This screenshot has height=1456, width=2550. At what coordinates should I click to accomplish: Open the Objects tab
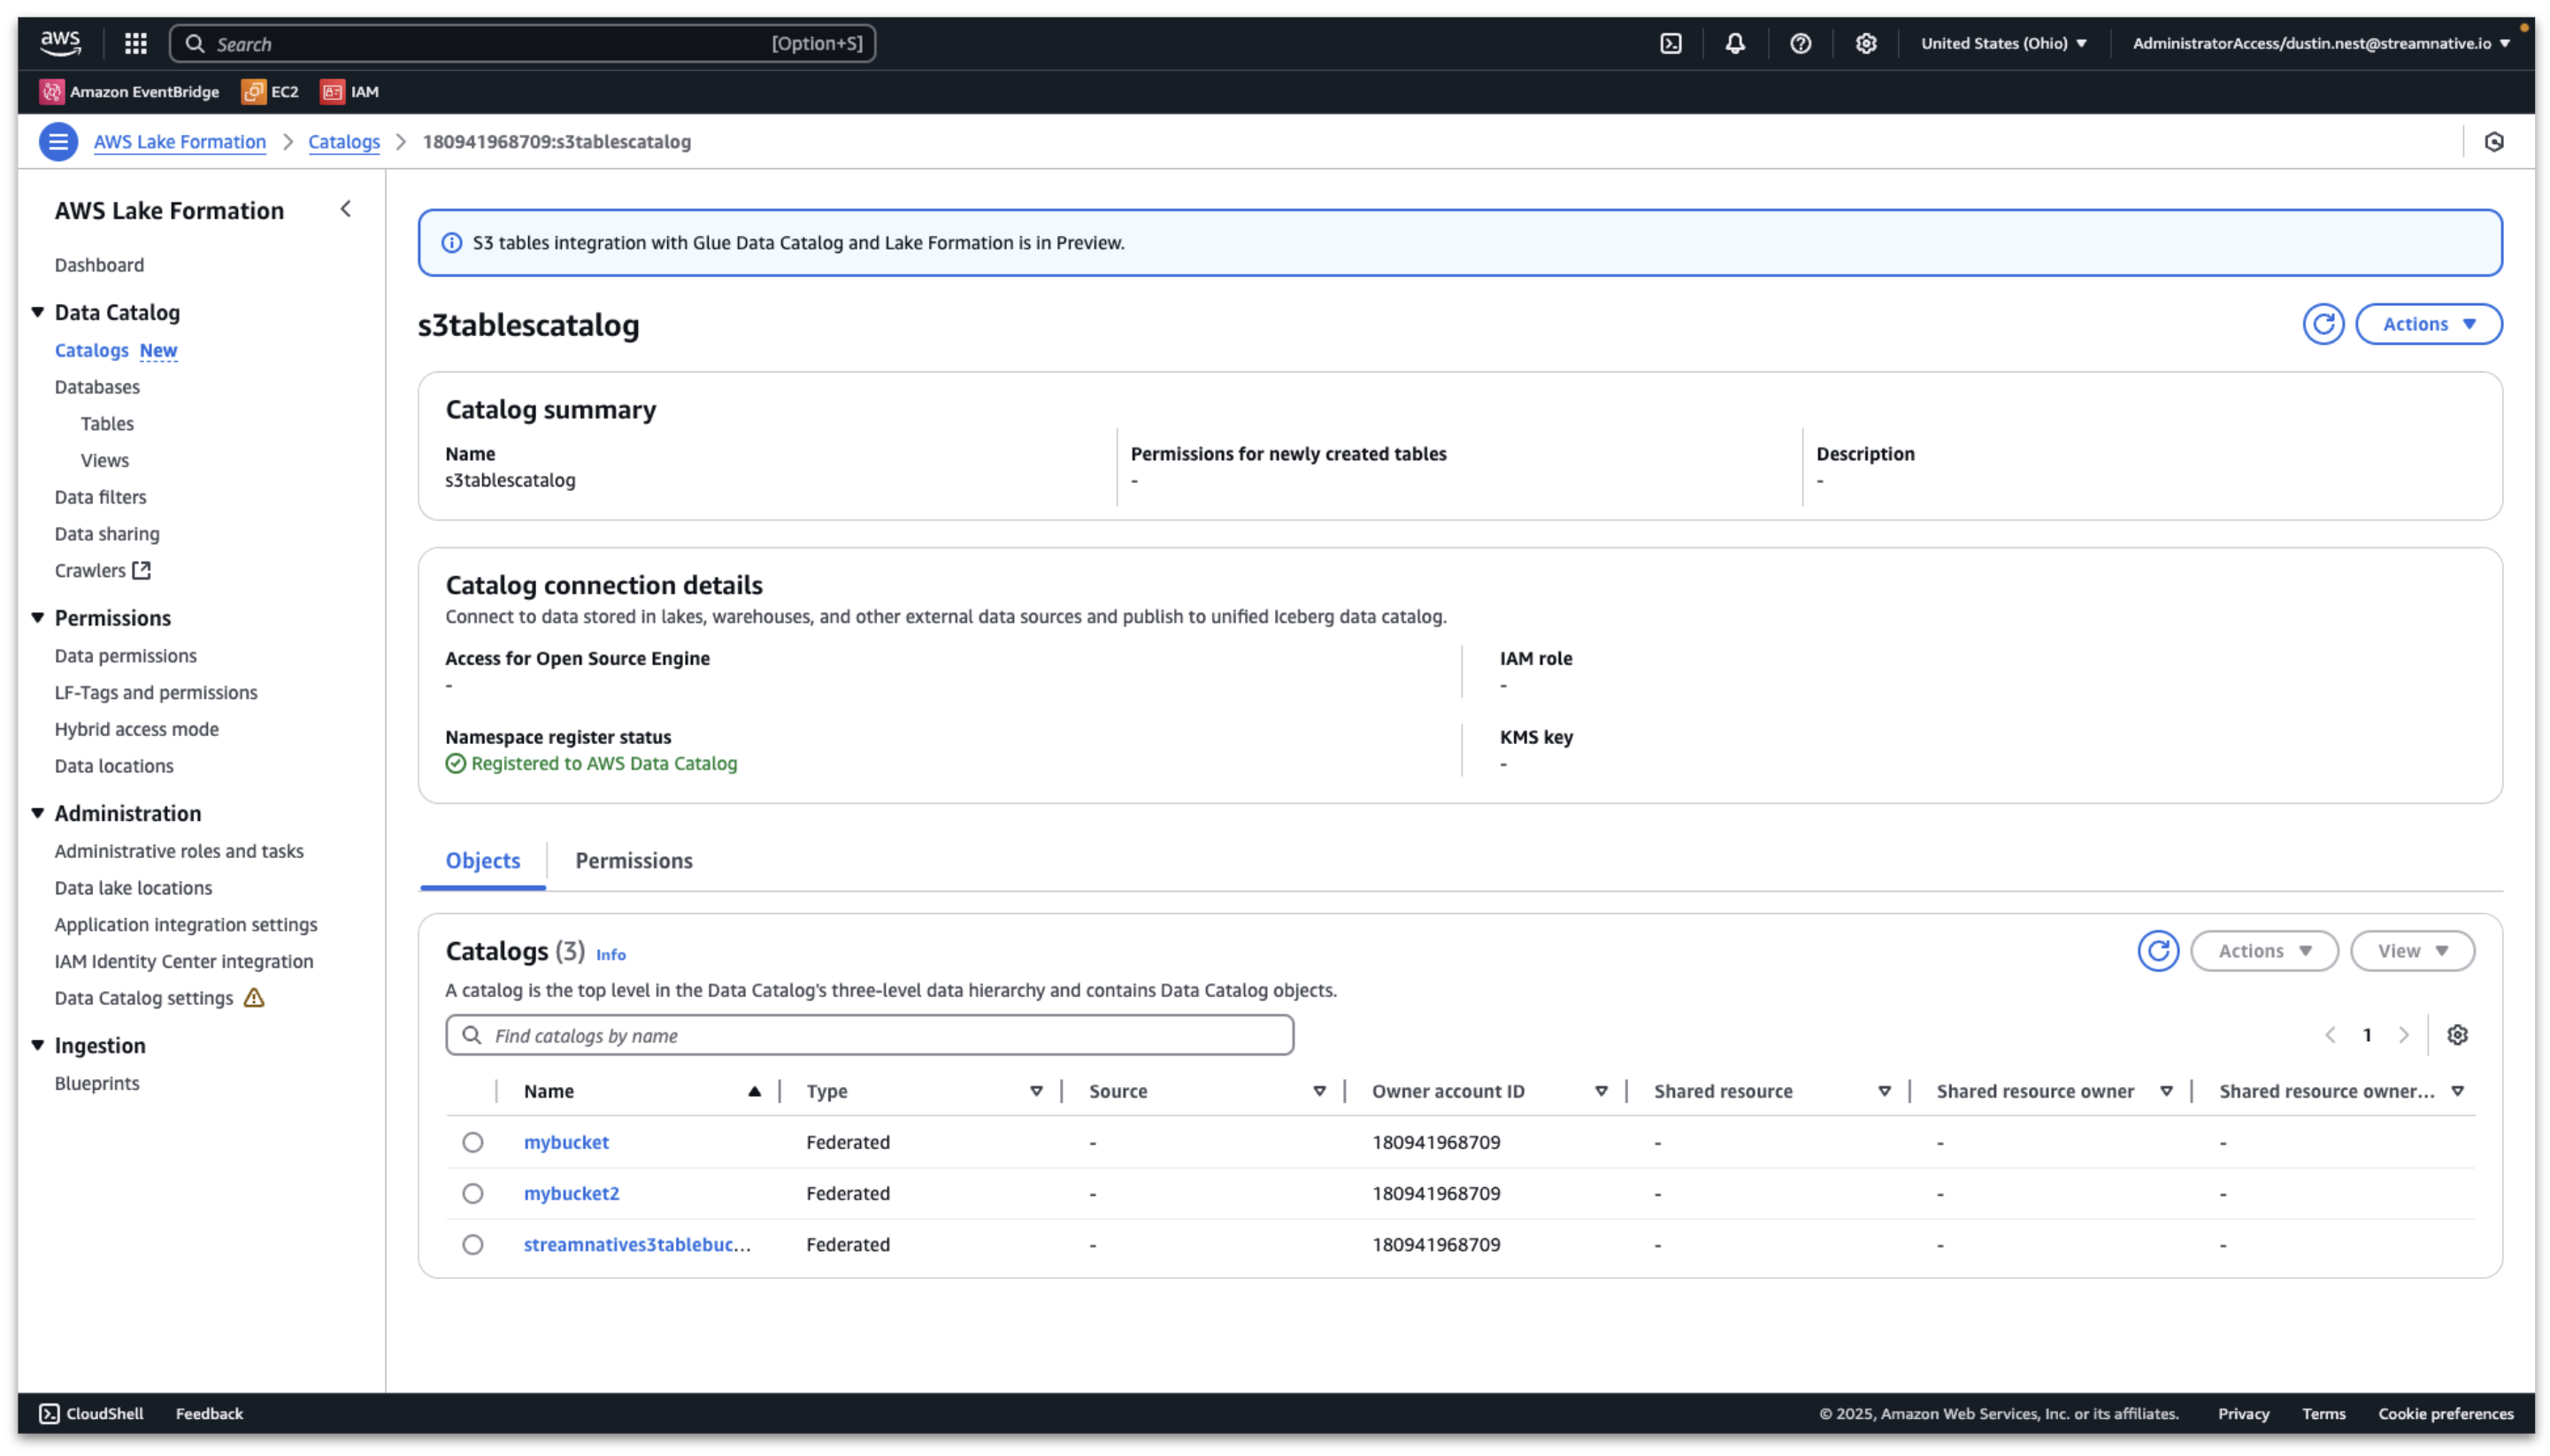point(482,860)
